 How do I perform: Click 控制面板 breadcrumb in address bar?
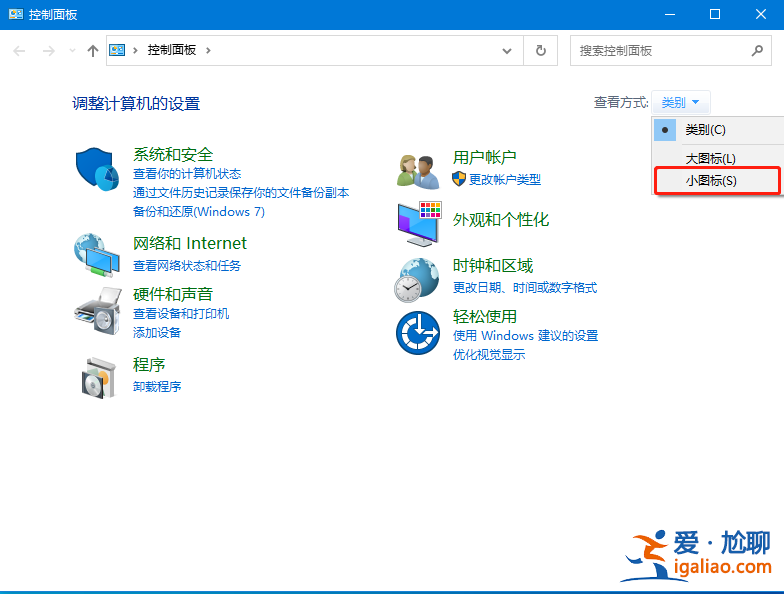pos(172,50)
